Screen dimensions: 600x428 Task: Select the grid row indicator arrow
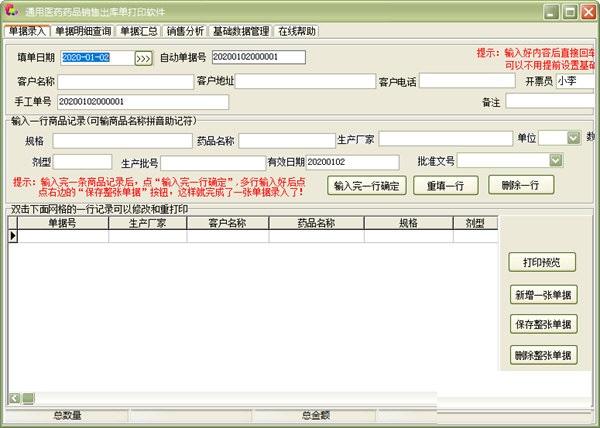(x=13, y=236)
